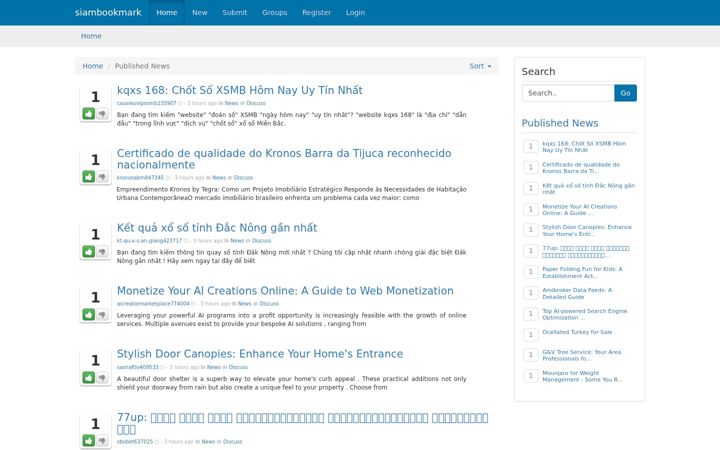Open sidebar link G&V Tree Service
The image size is (720, 450).
coord(581,355)
